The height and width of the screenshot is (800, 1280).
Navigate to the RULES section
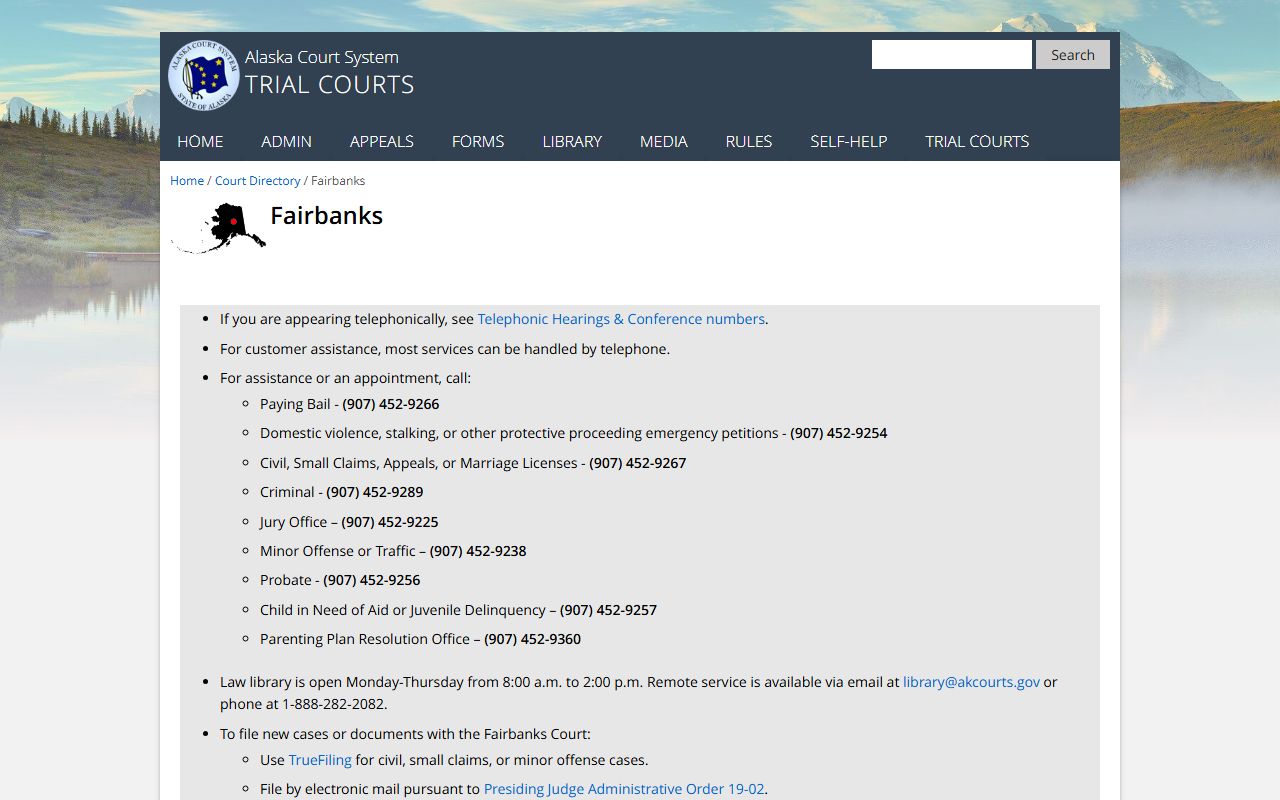(748, 141)
